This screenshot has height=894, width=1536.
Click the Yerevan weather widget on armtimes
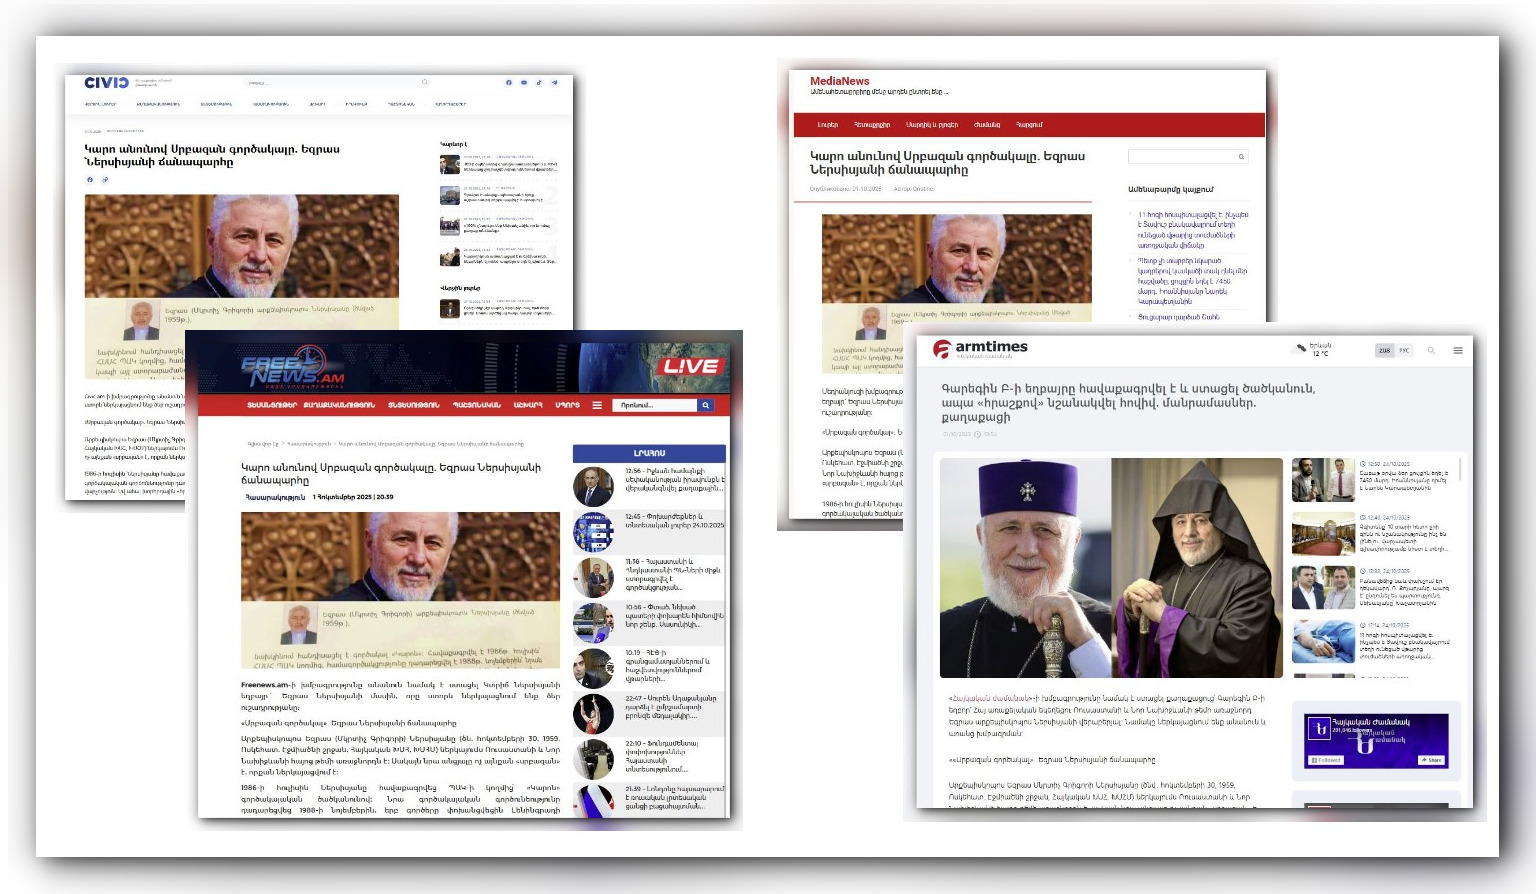tap(1313, 349)
